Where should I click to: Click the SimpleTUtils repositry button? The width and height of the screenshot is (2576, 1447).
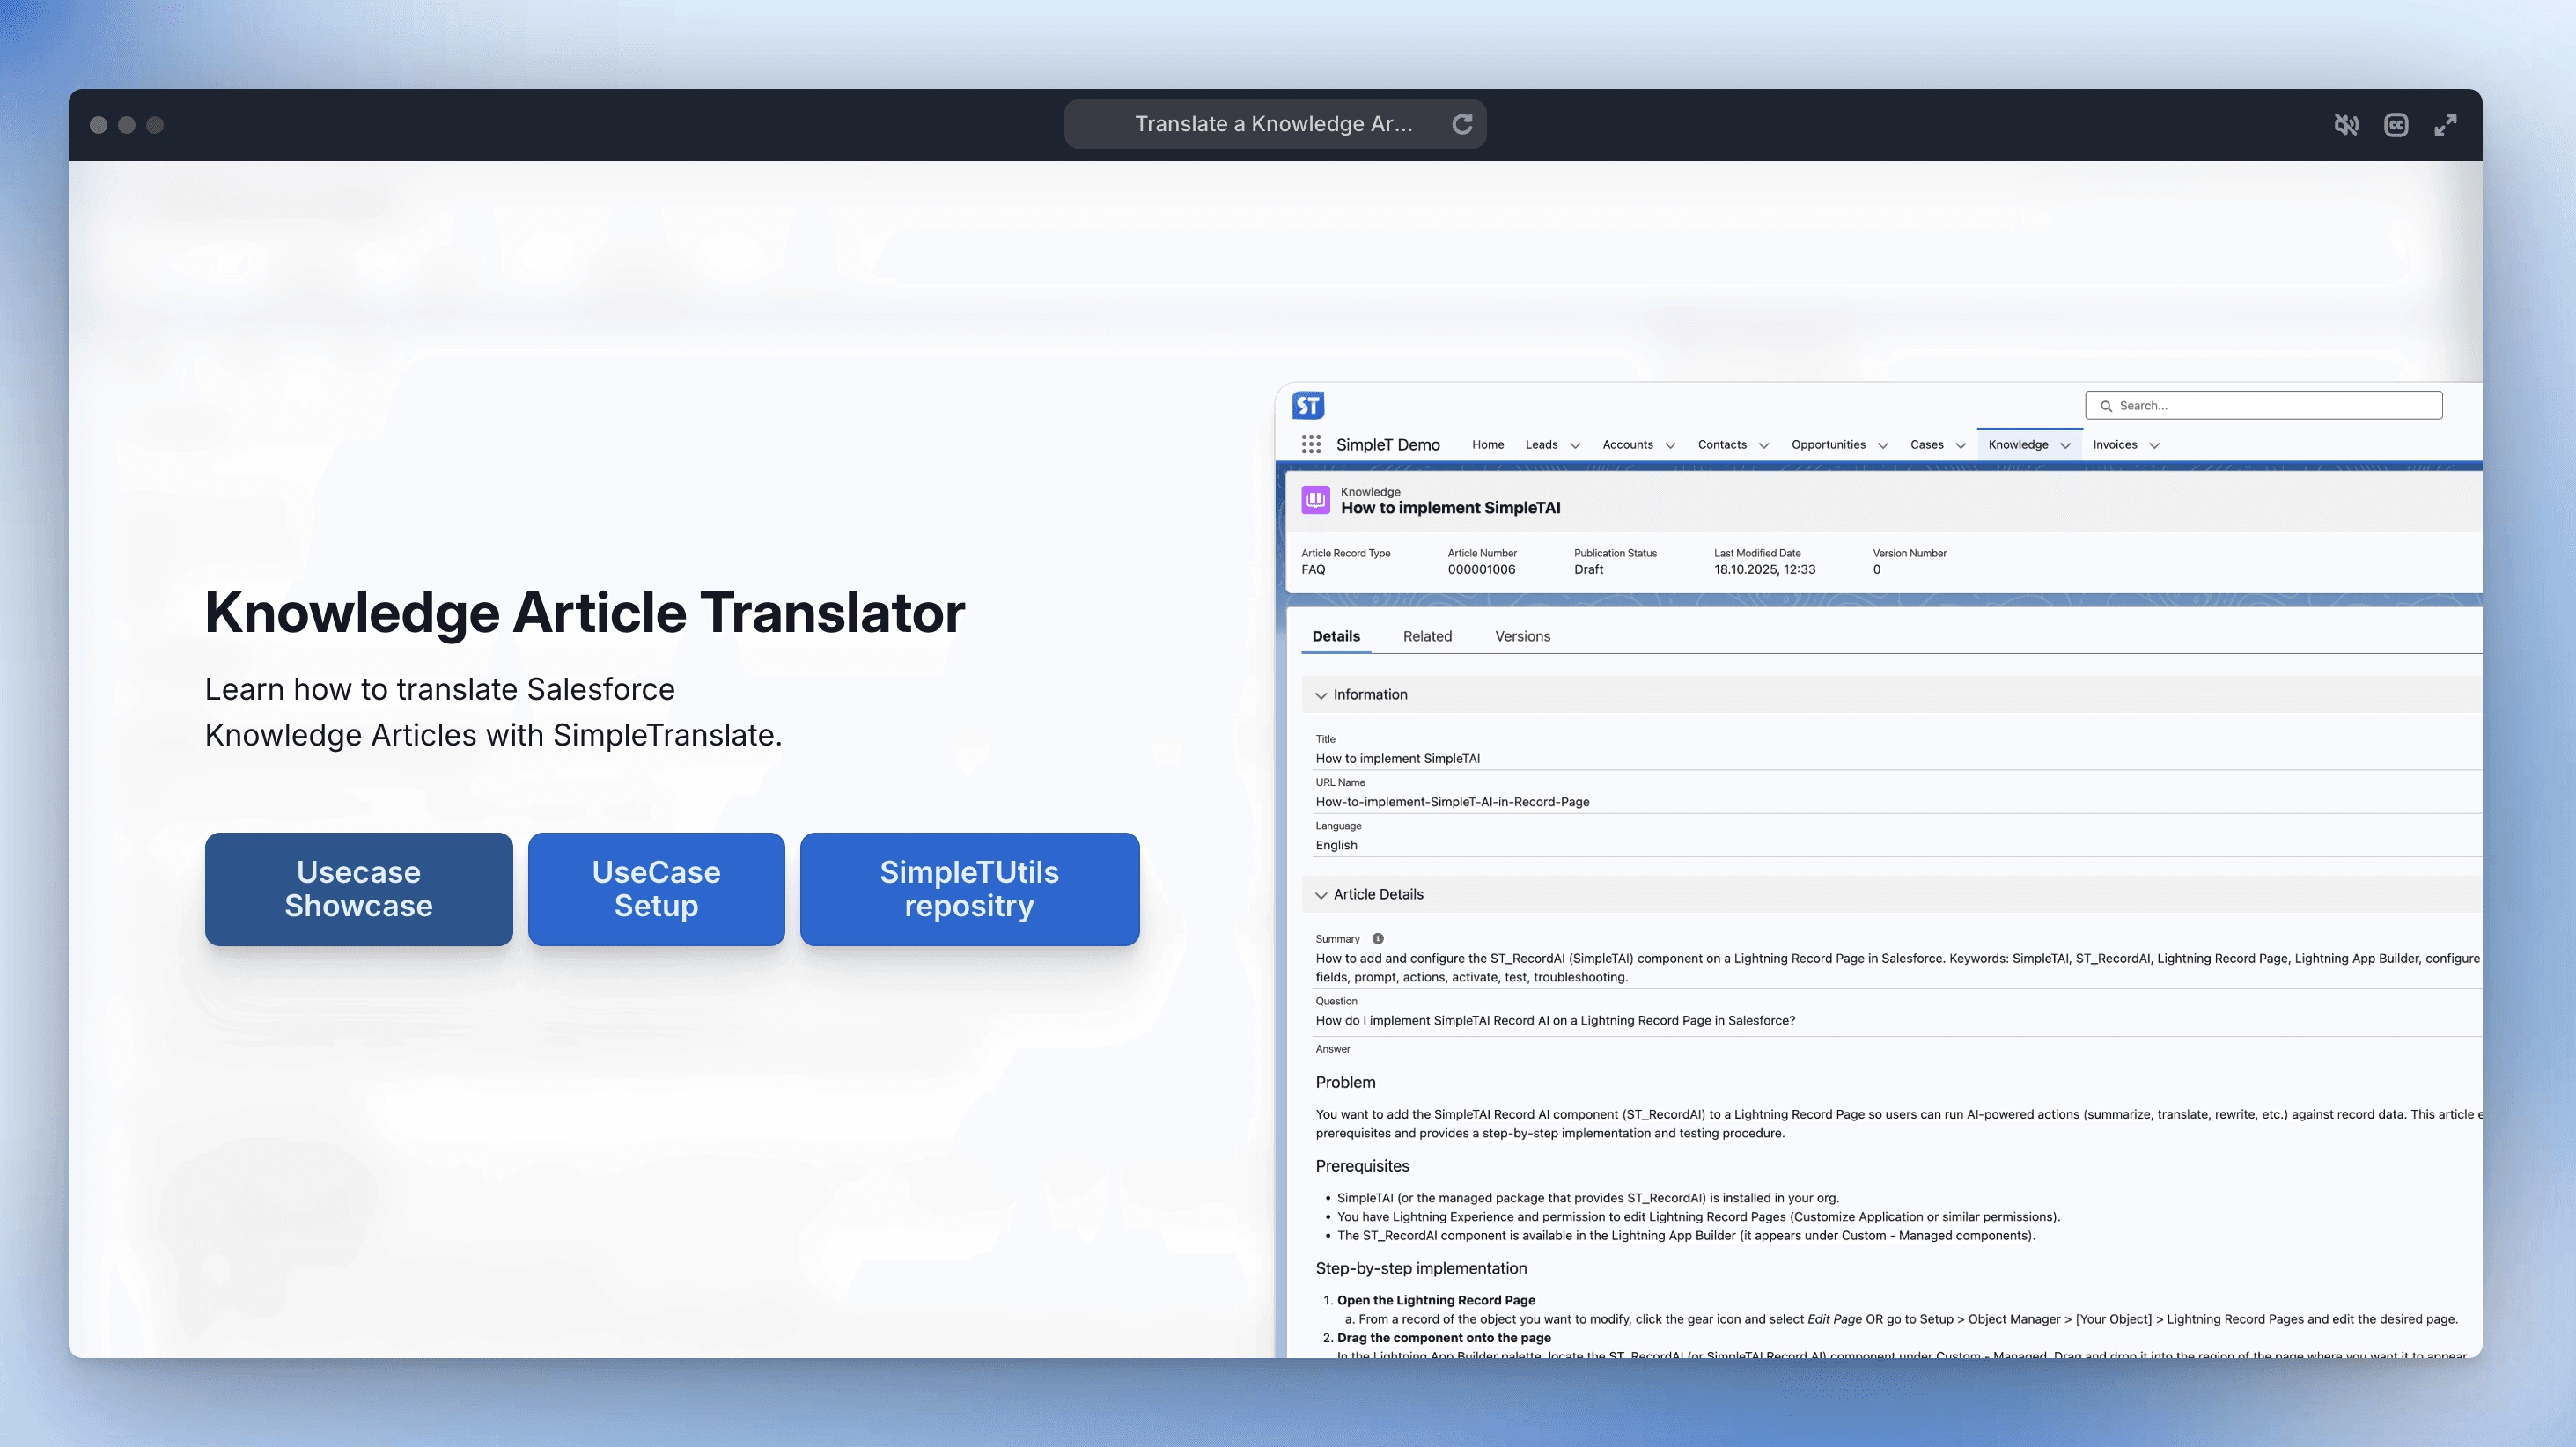969,889
